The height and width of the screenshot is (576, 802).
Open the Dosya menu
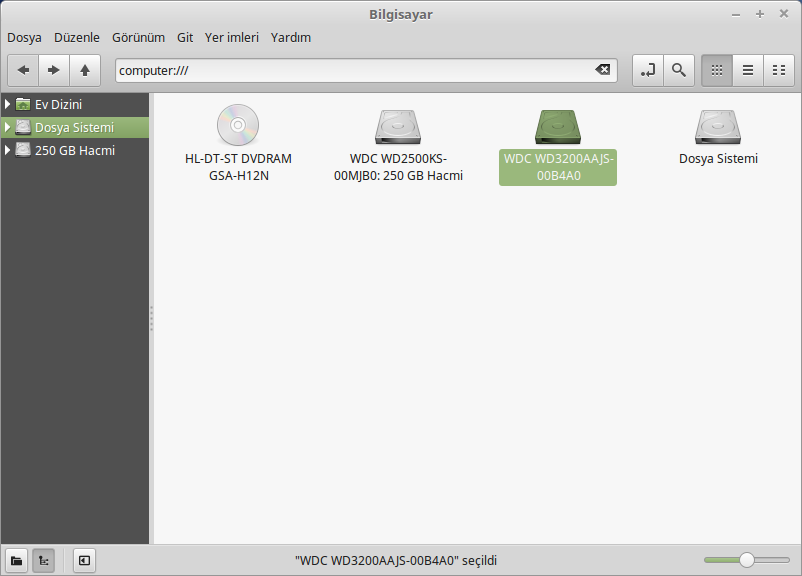point(24,37)
